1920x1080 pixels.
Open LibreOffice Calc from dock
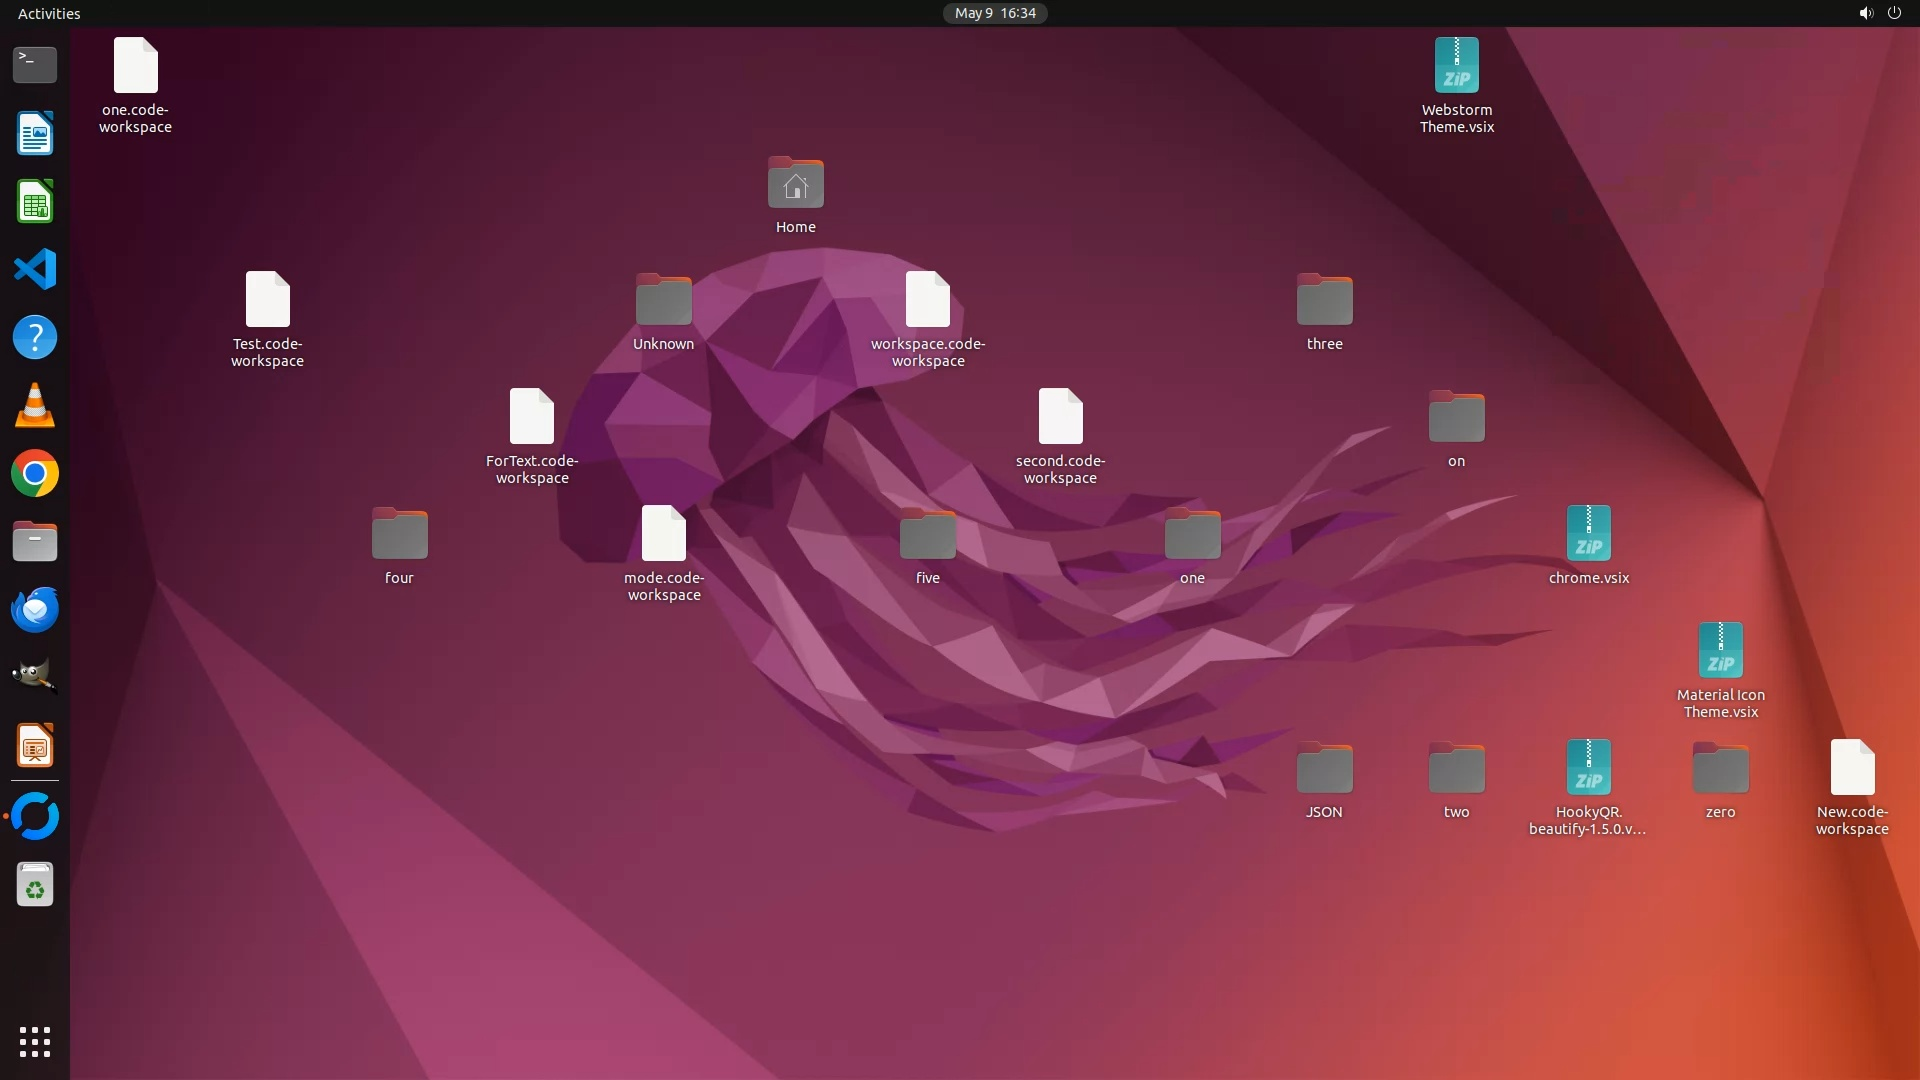coord(35,202)
